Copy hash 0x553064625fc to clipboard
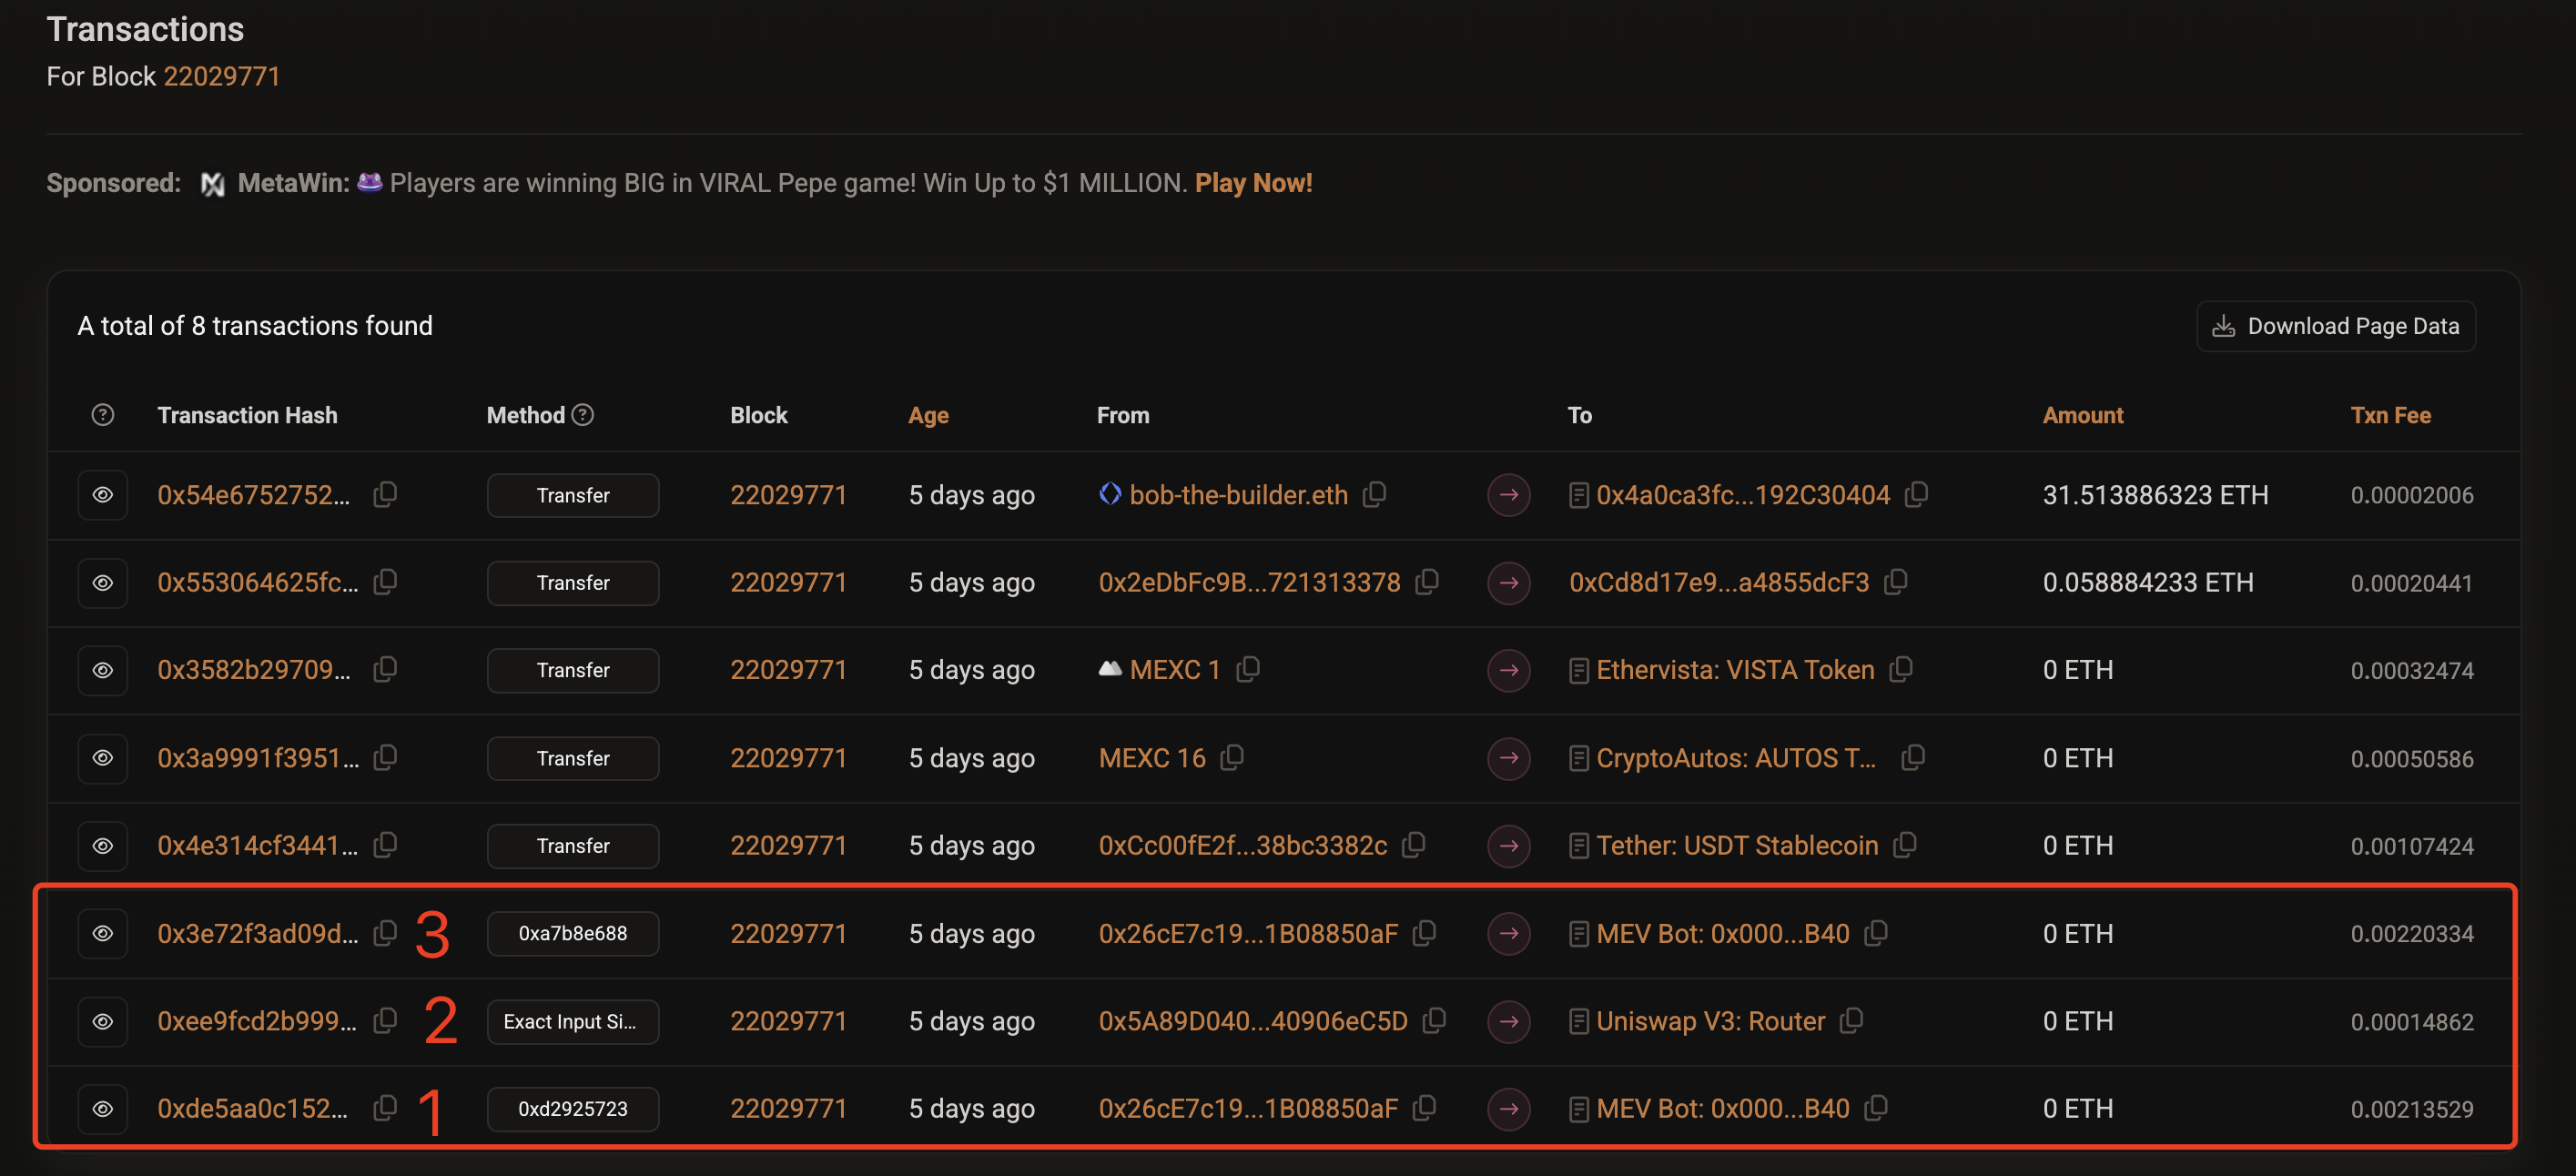2576x1176 pixels. (385, 582)
